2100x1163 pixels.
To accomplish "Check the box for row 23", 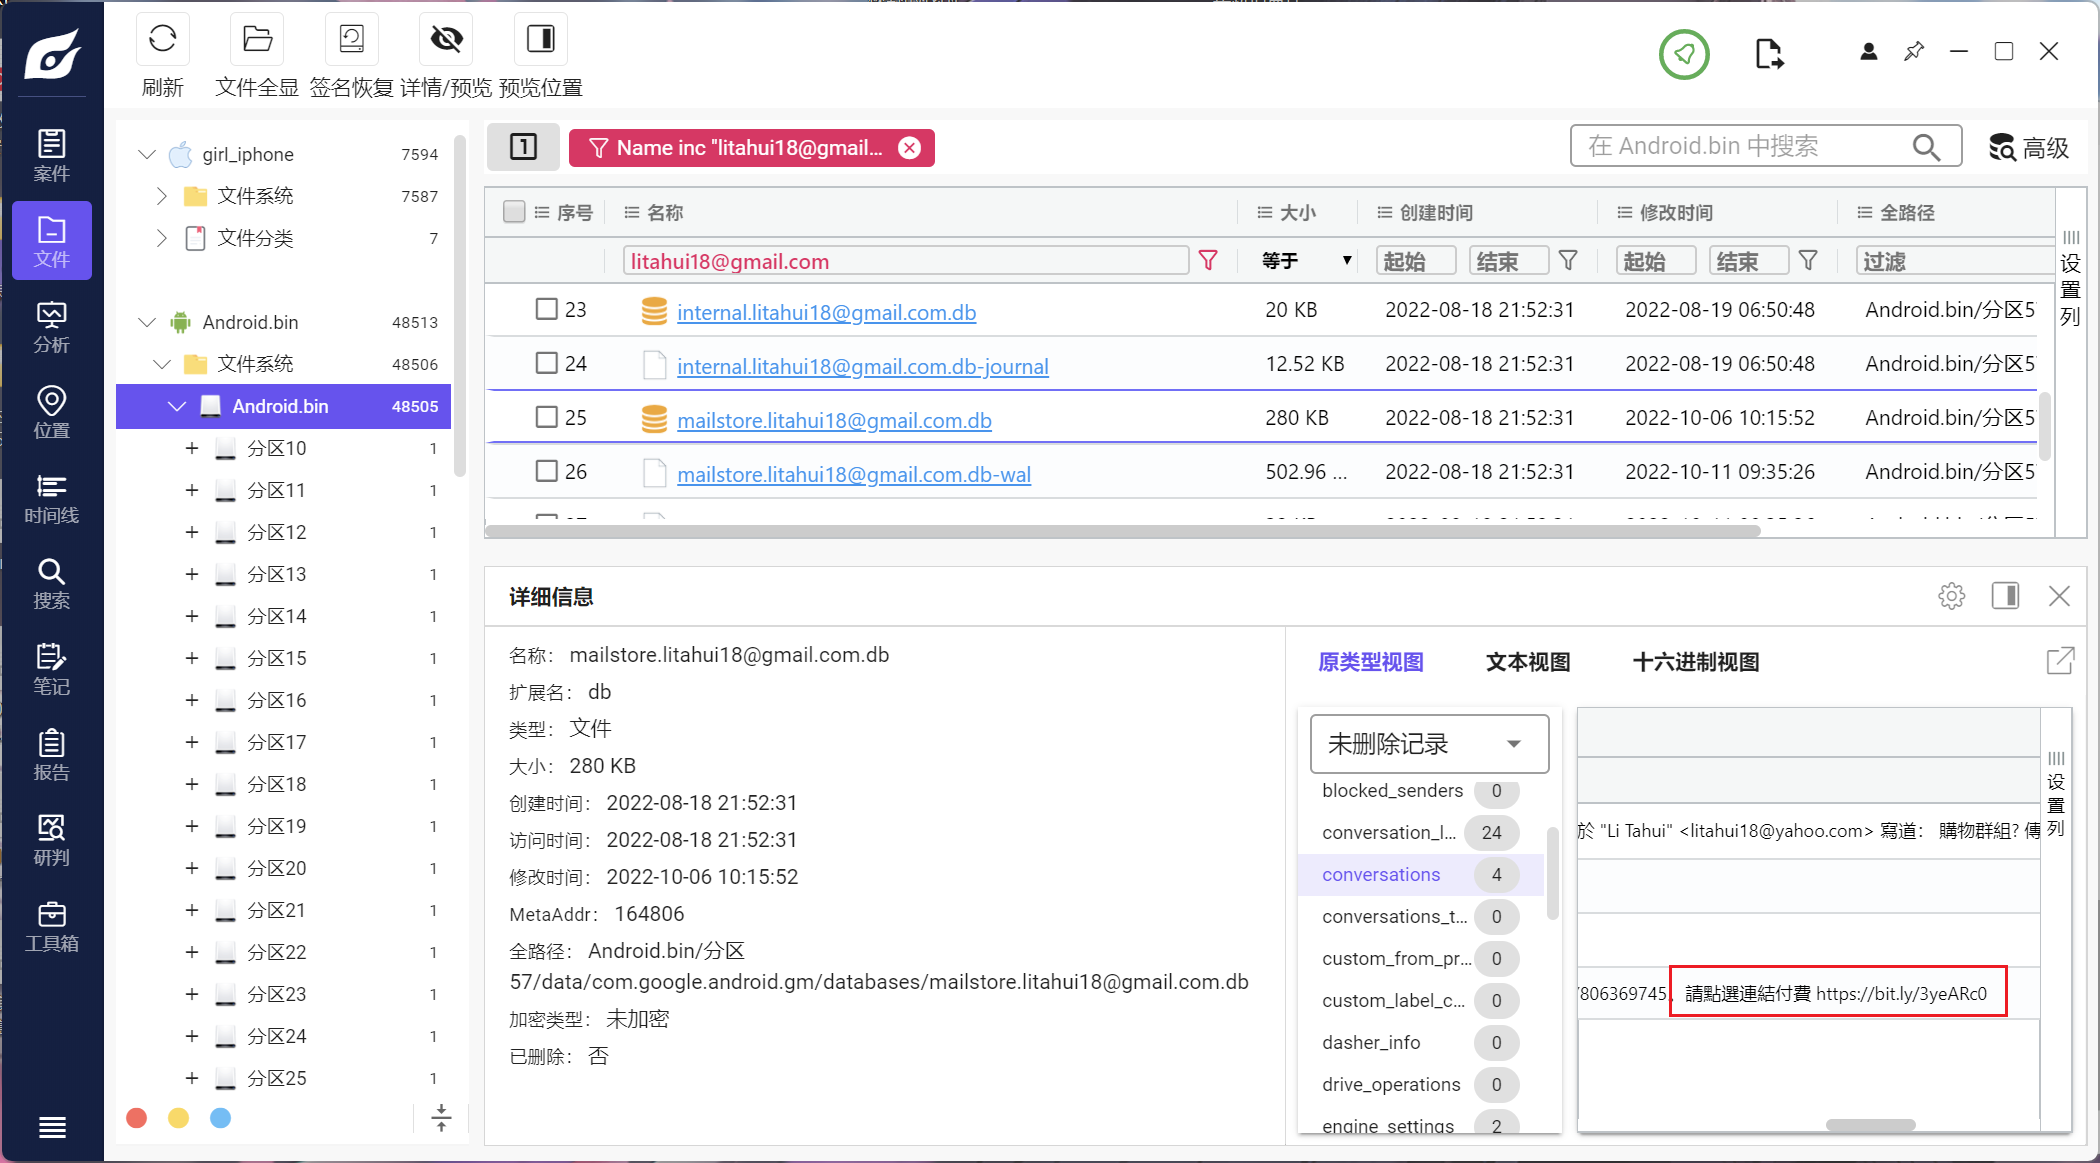I will click(546, 309).
